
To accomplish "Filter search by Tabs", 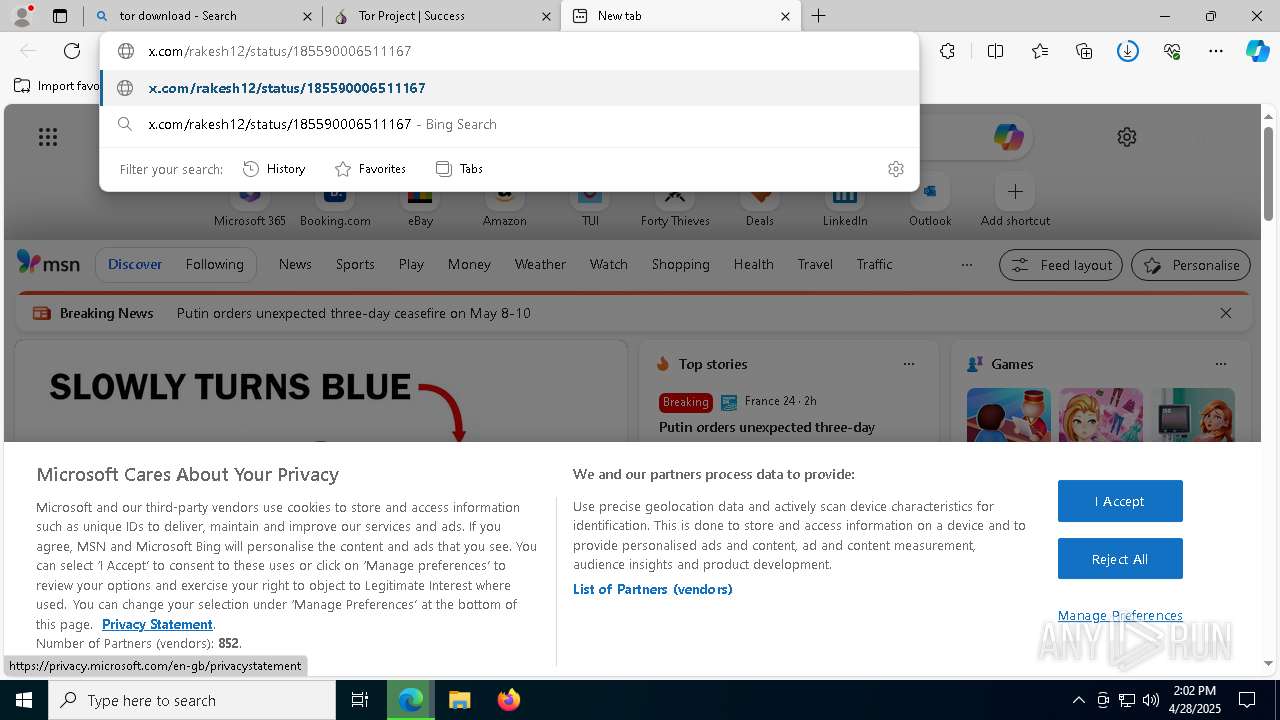I will pyautogui.click(x=459, y=169).
